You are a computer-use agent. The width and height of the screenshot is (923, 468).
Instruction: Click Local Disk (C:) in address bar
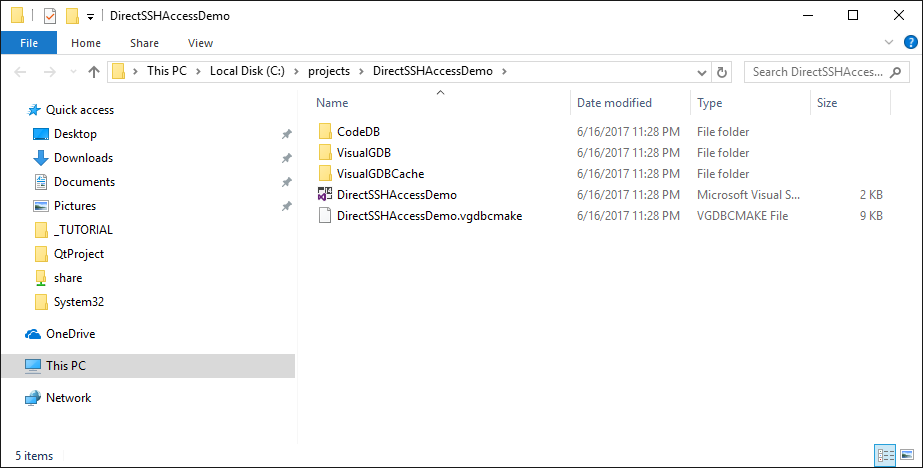click(x=247, y=71)
